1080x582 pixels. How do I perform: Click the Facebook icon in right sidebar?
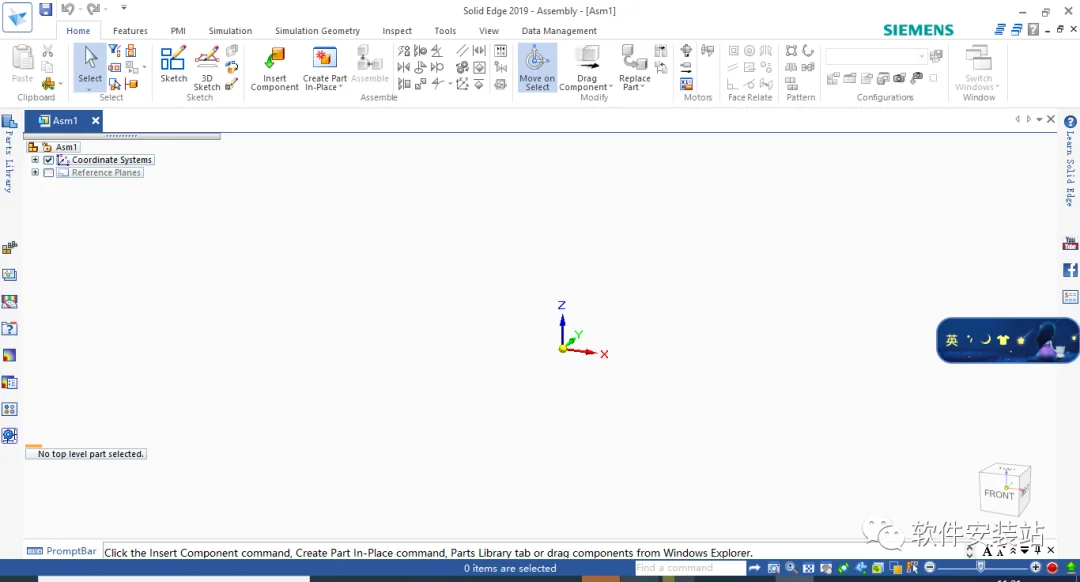tap(1070, 270)
